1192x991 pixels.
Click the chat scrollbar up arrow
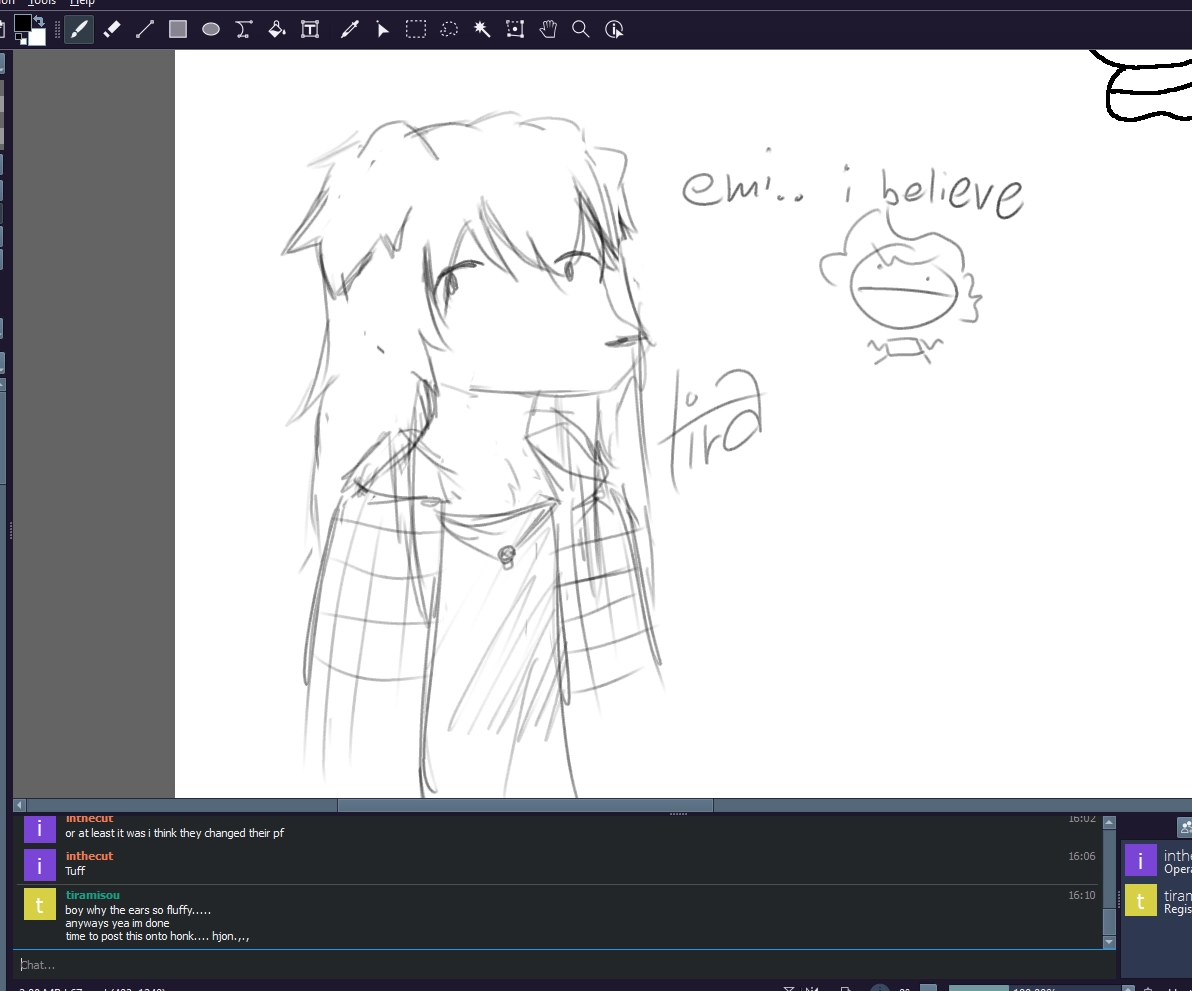coord(1109,822)
